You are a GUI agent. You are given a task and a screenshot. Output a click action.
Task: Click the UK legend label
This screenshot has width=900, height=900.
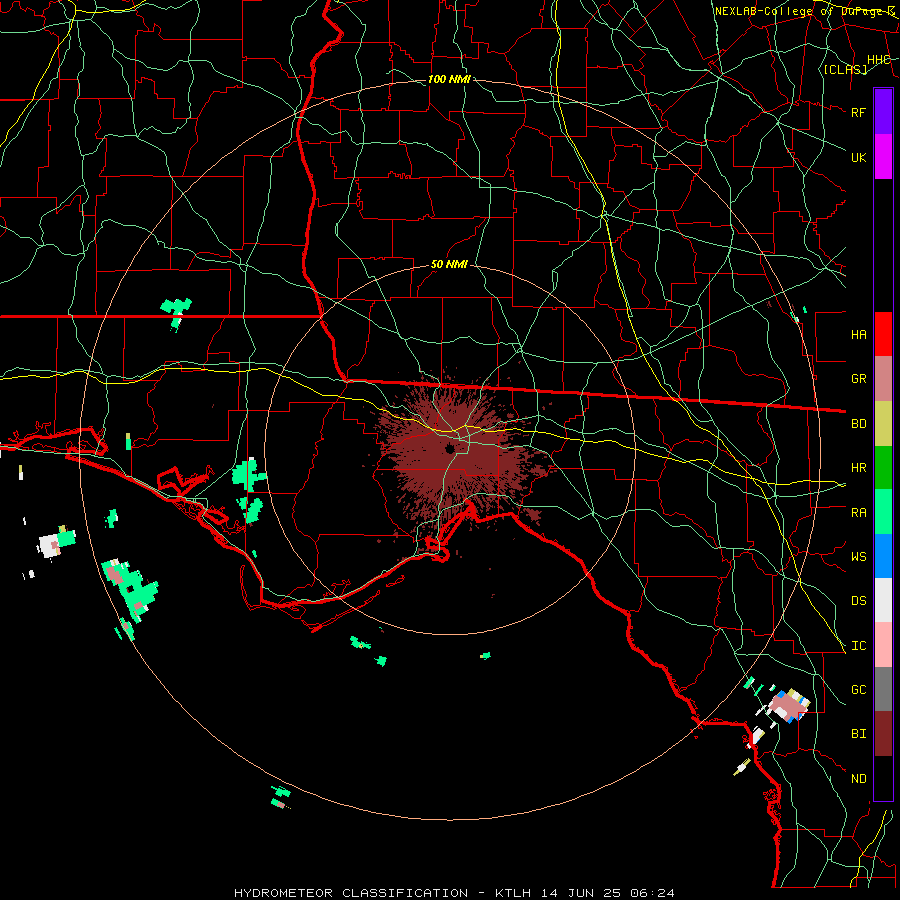tap(859, 157)
